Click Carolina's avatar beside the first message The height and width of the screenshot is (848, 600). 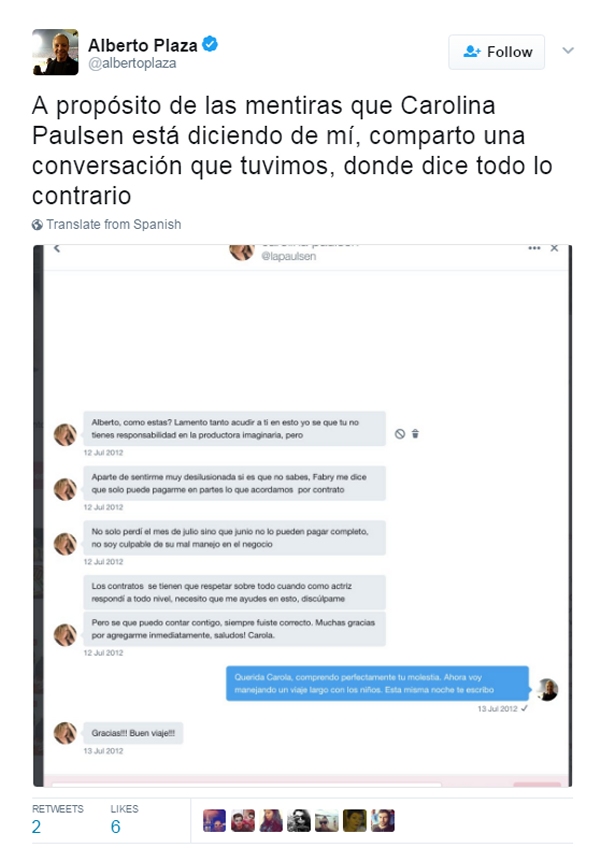[x=65, y=434]
